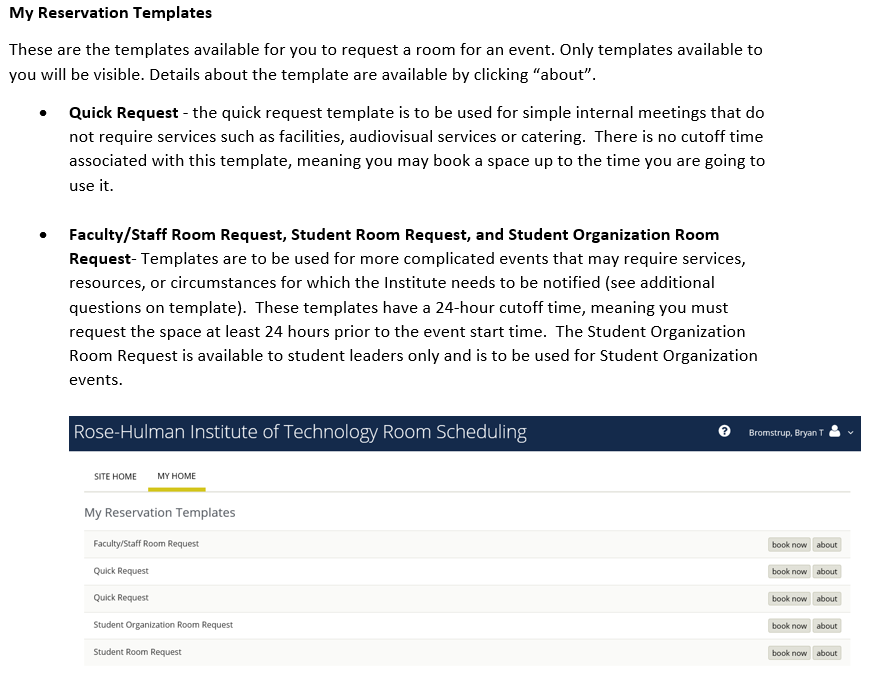Expand the account dropdown chevron
The width and height of the screenshot is (869, 686).
(851, 433)
